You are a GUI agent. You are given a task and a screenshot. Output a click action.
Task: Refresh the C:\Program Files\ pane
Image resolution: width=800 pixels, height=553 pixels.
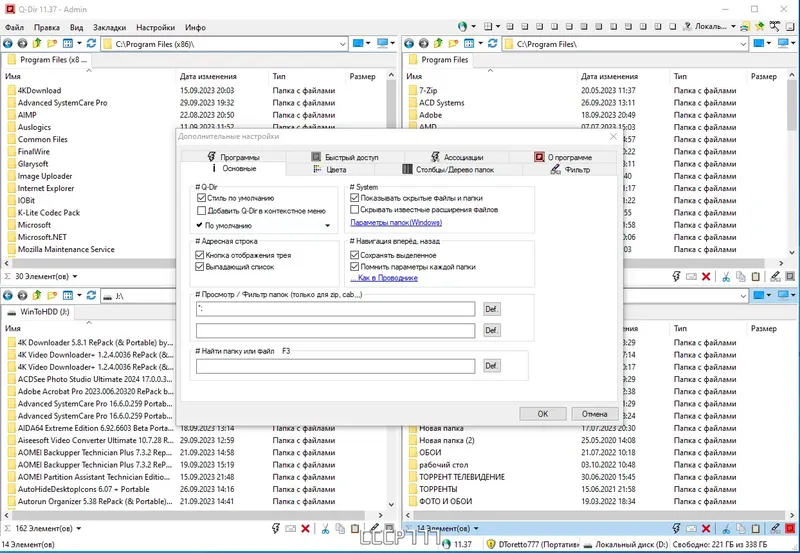click(492, 43)
